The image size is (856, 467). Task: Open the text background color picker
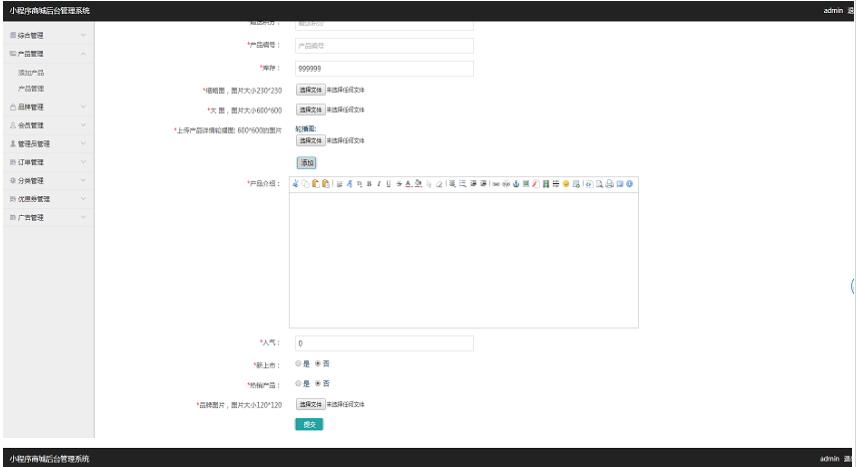click(x=418, y=184)
